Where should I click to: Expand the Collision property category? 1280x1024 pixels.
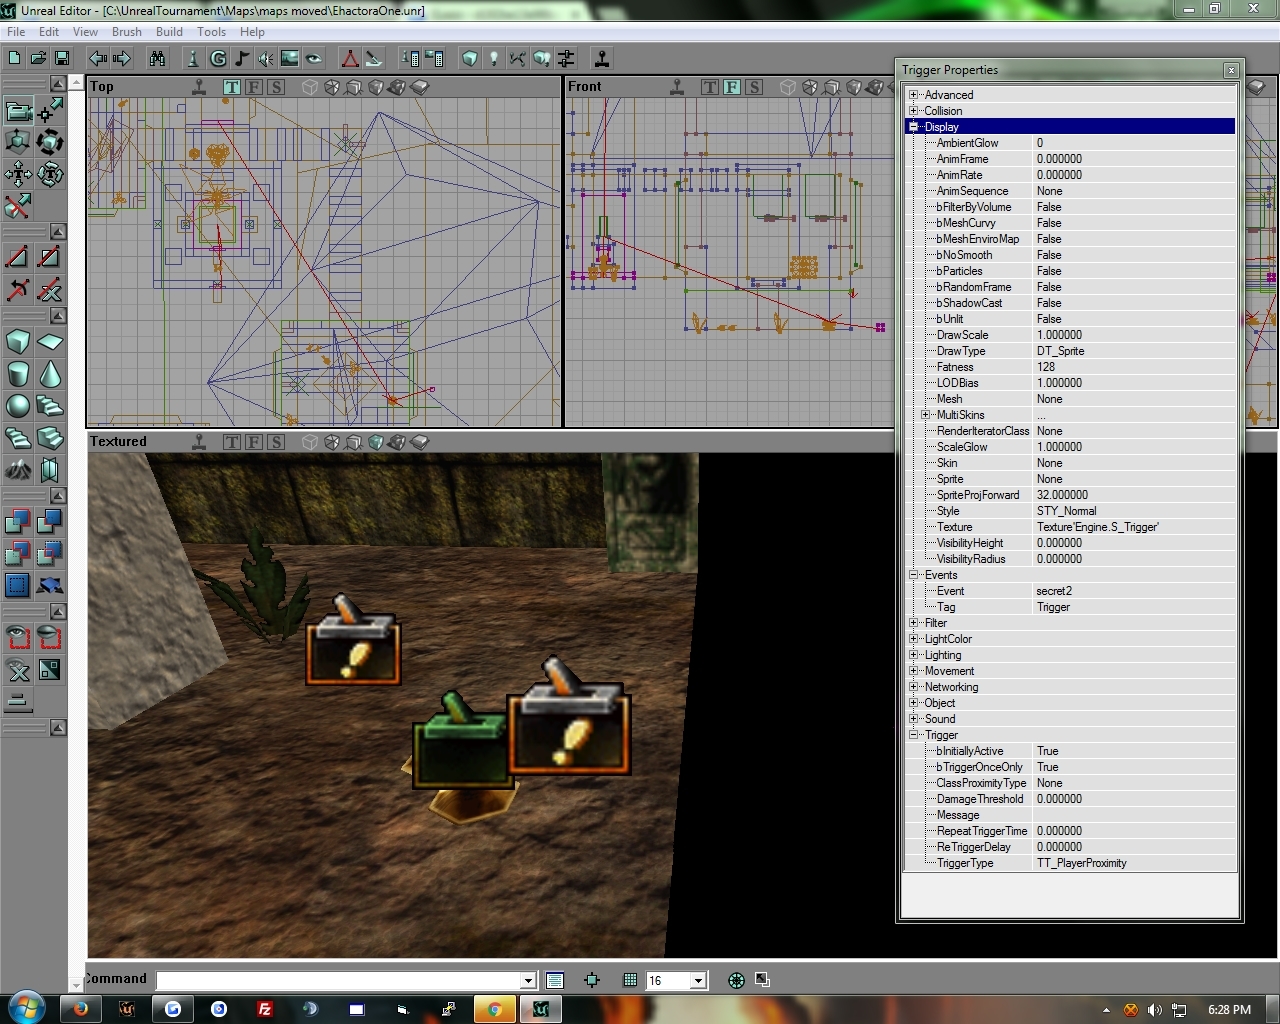(913, 111)
